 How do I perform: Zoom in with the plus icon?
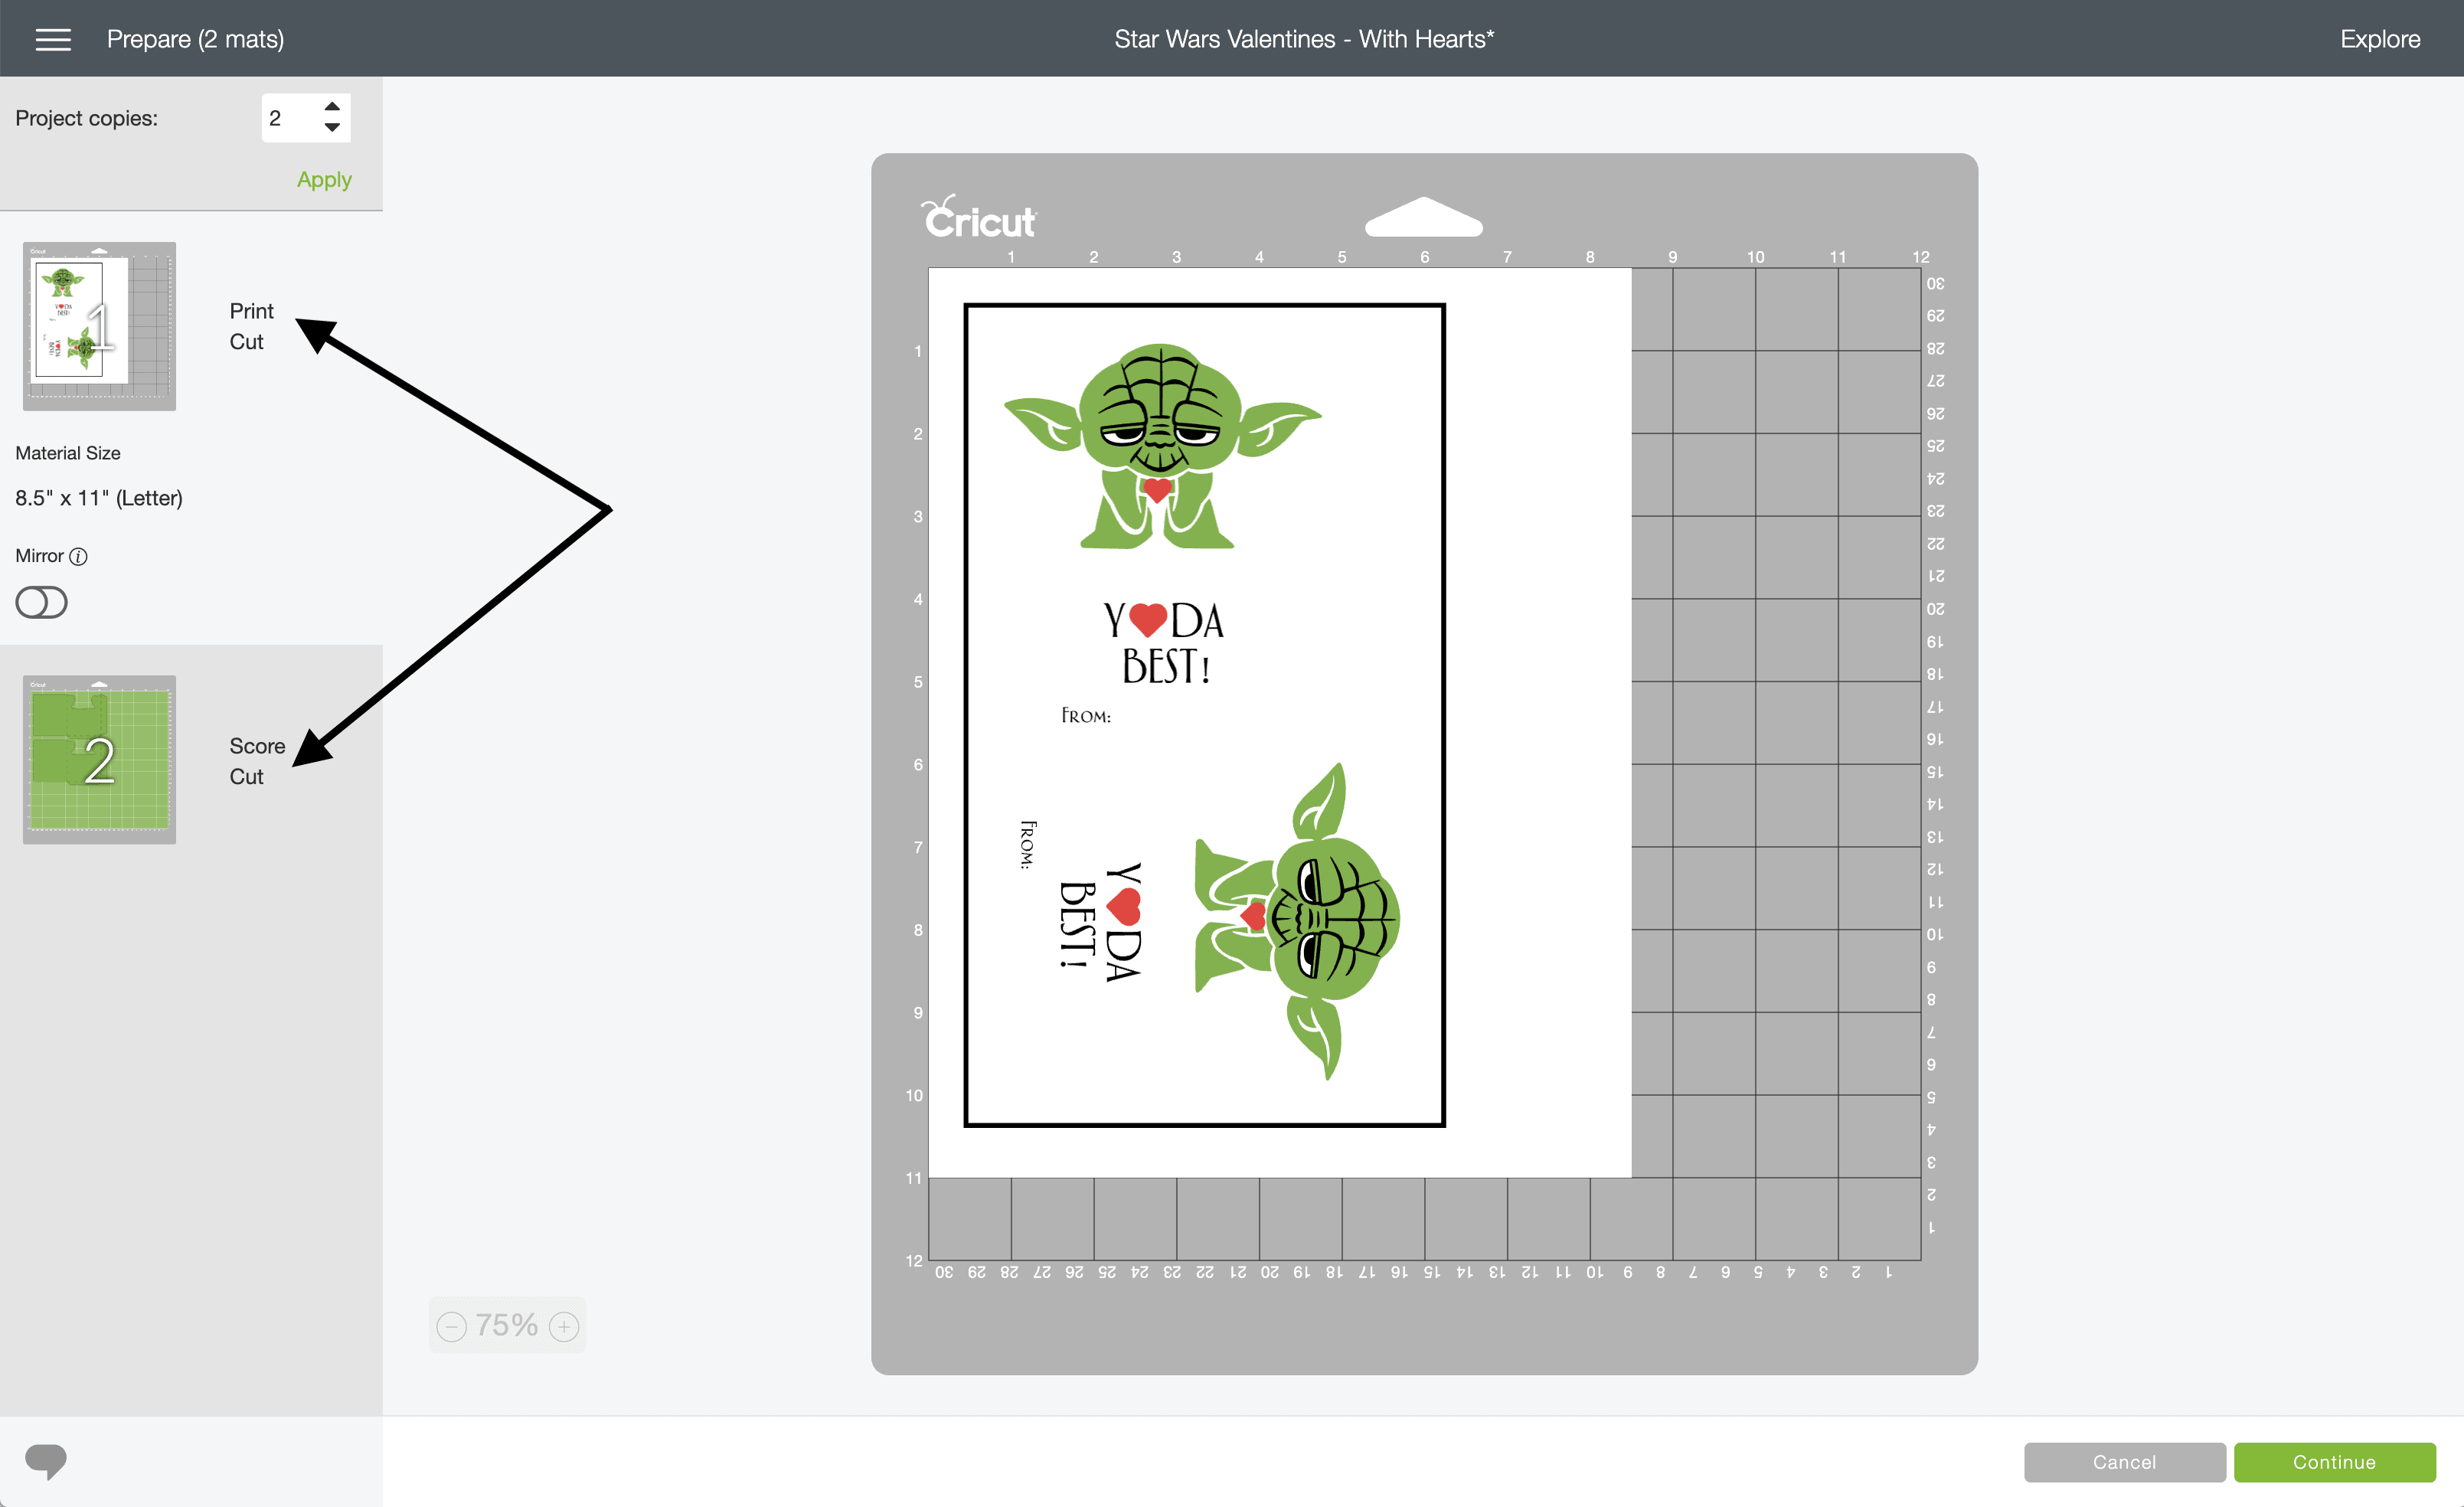[565, 1326]
